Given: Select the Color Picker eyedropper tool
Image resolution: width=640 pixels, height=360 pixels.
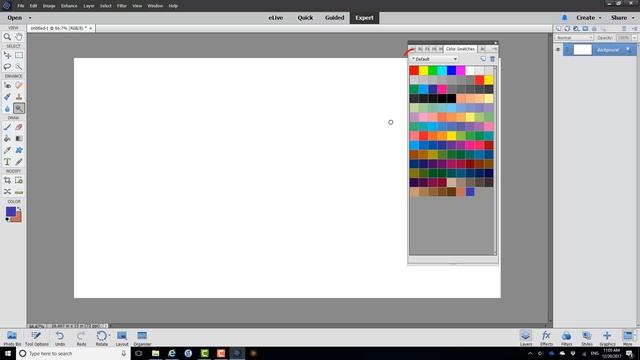Looking at the screenshot, I should [x=7, y=150].
